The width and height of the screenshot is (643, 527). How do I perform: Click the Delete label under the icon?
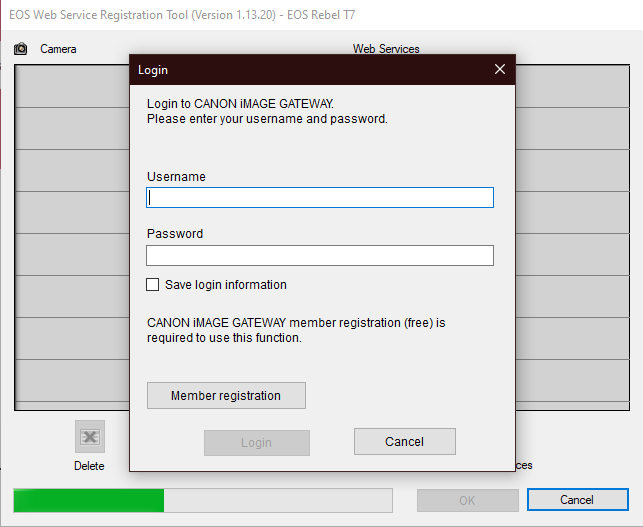point(89,466)
